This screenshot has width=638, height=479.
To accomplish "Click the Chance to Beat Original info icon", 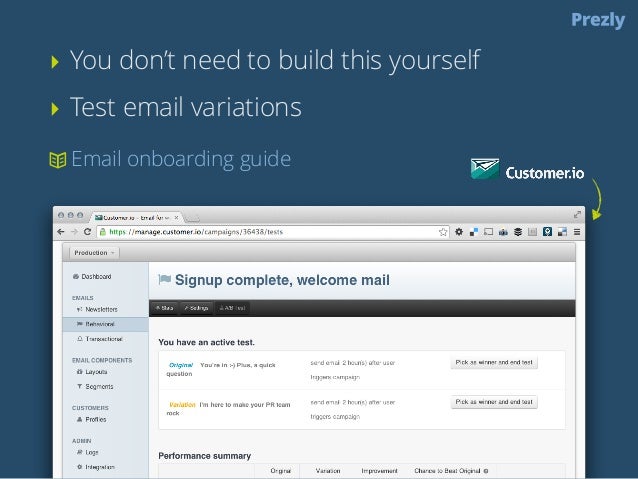I will (x=485, y=471).
